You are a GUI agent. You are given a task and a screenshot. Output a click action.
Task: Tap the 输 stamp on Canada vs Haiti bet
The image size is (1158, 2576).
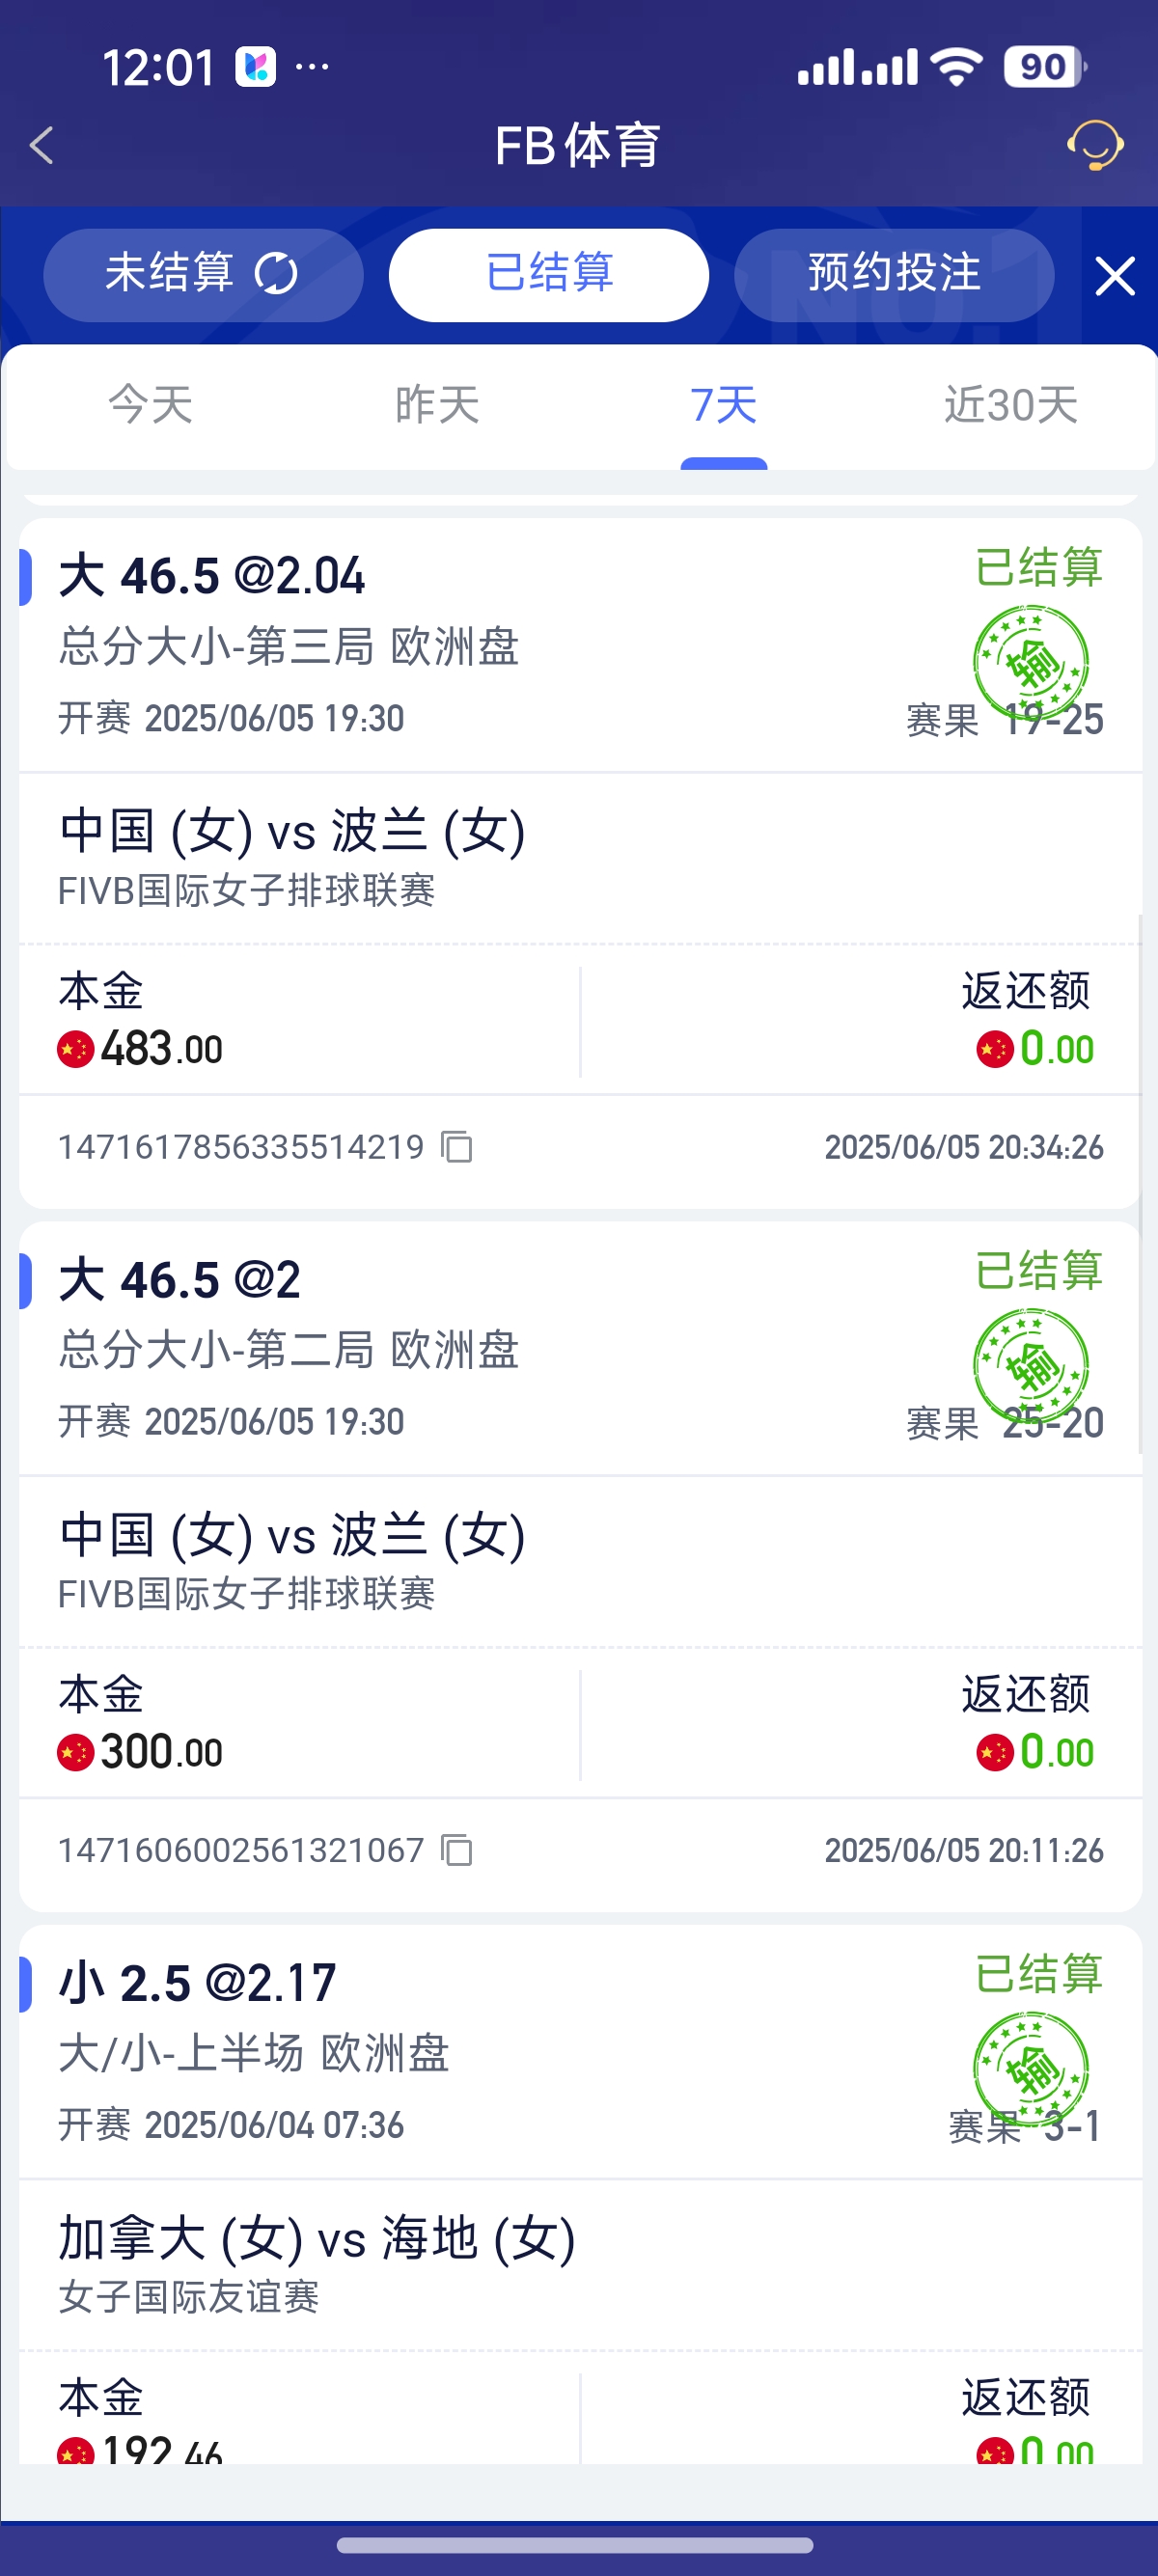1031,2069
